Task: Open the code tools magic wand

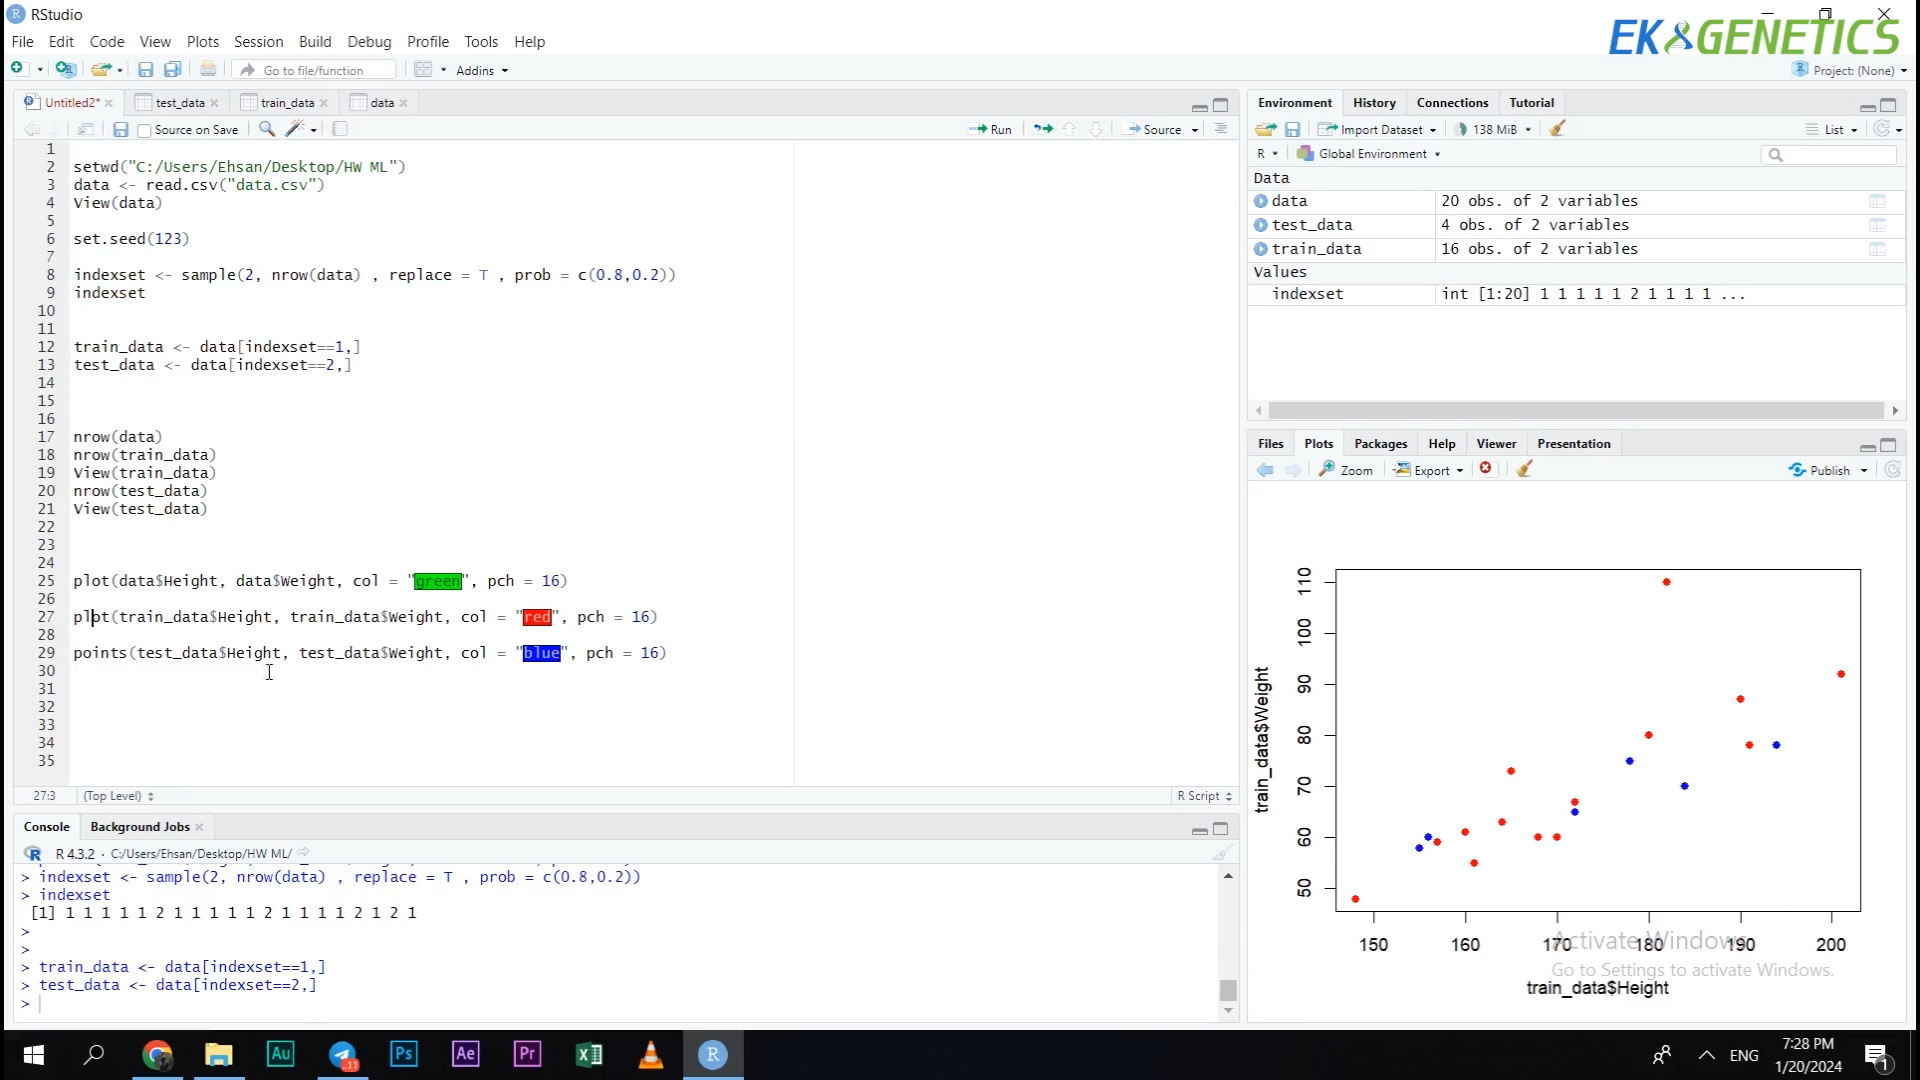Action: point(295,129)
